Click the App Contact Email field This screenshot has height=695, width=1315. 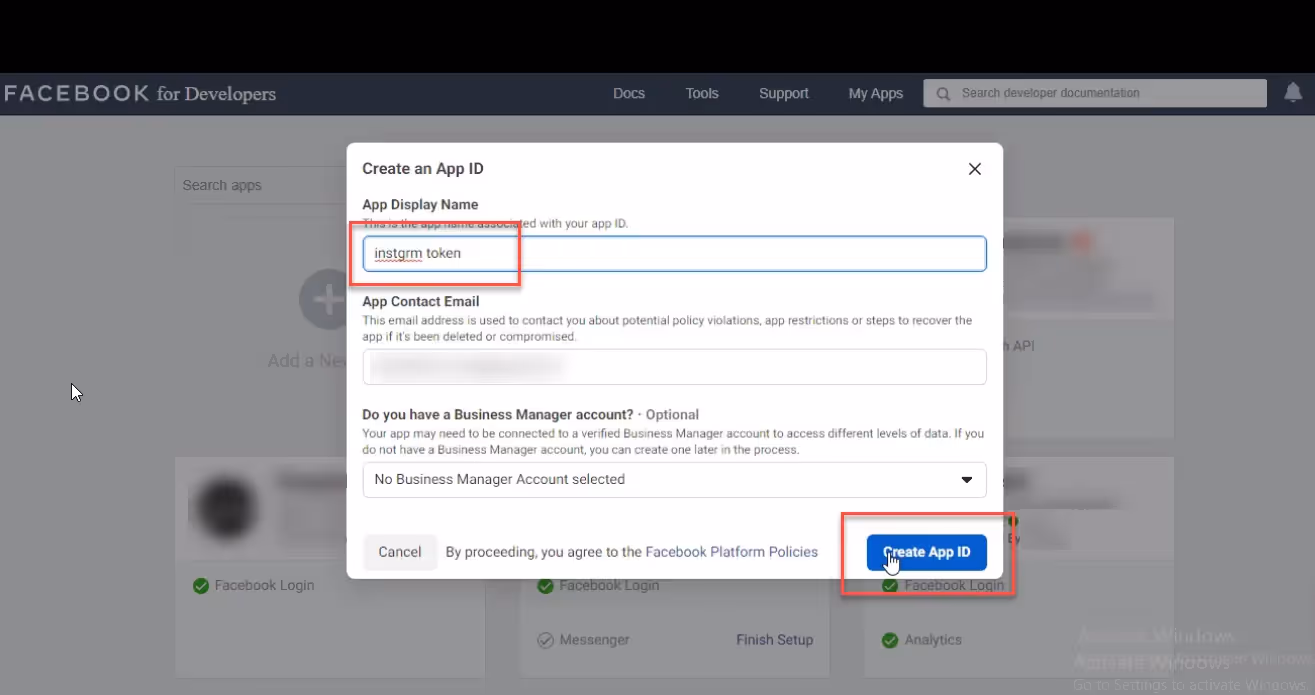coord(674,367)
